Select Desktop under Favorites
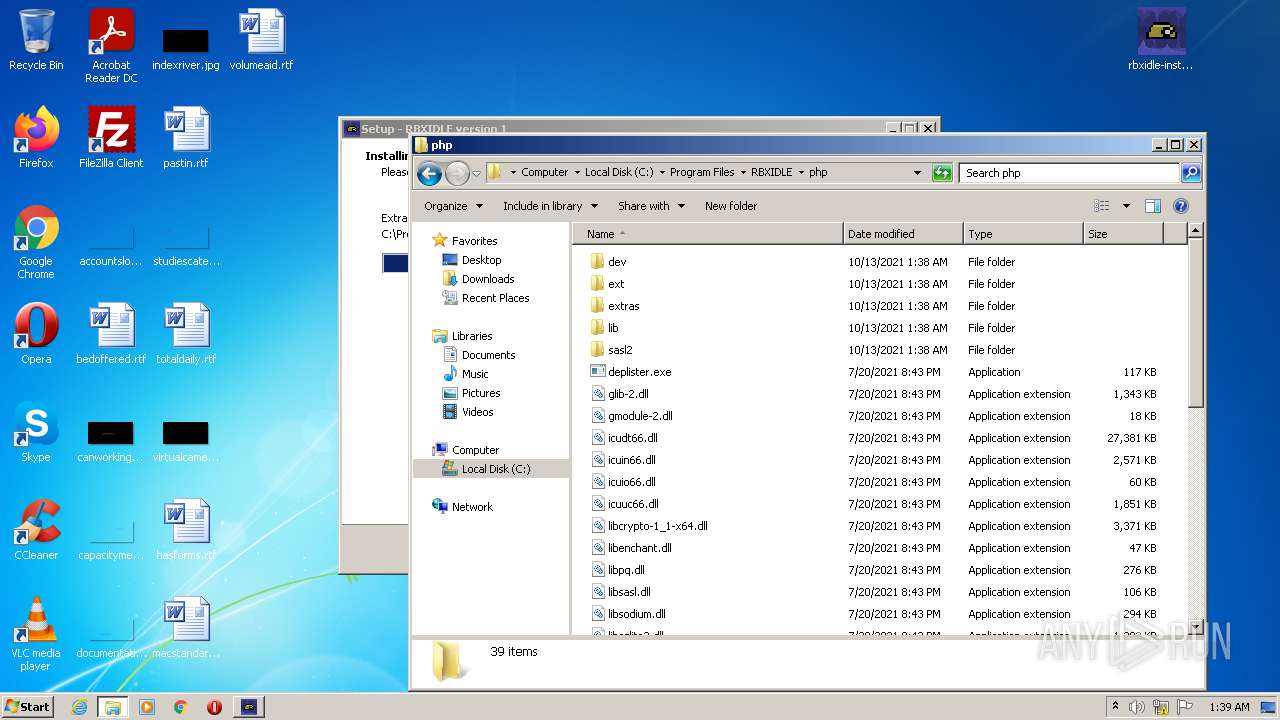 click(472, 260)
